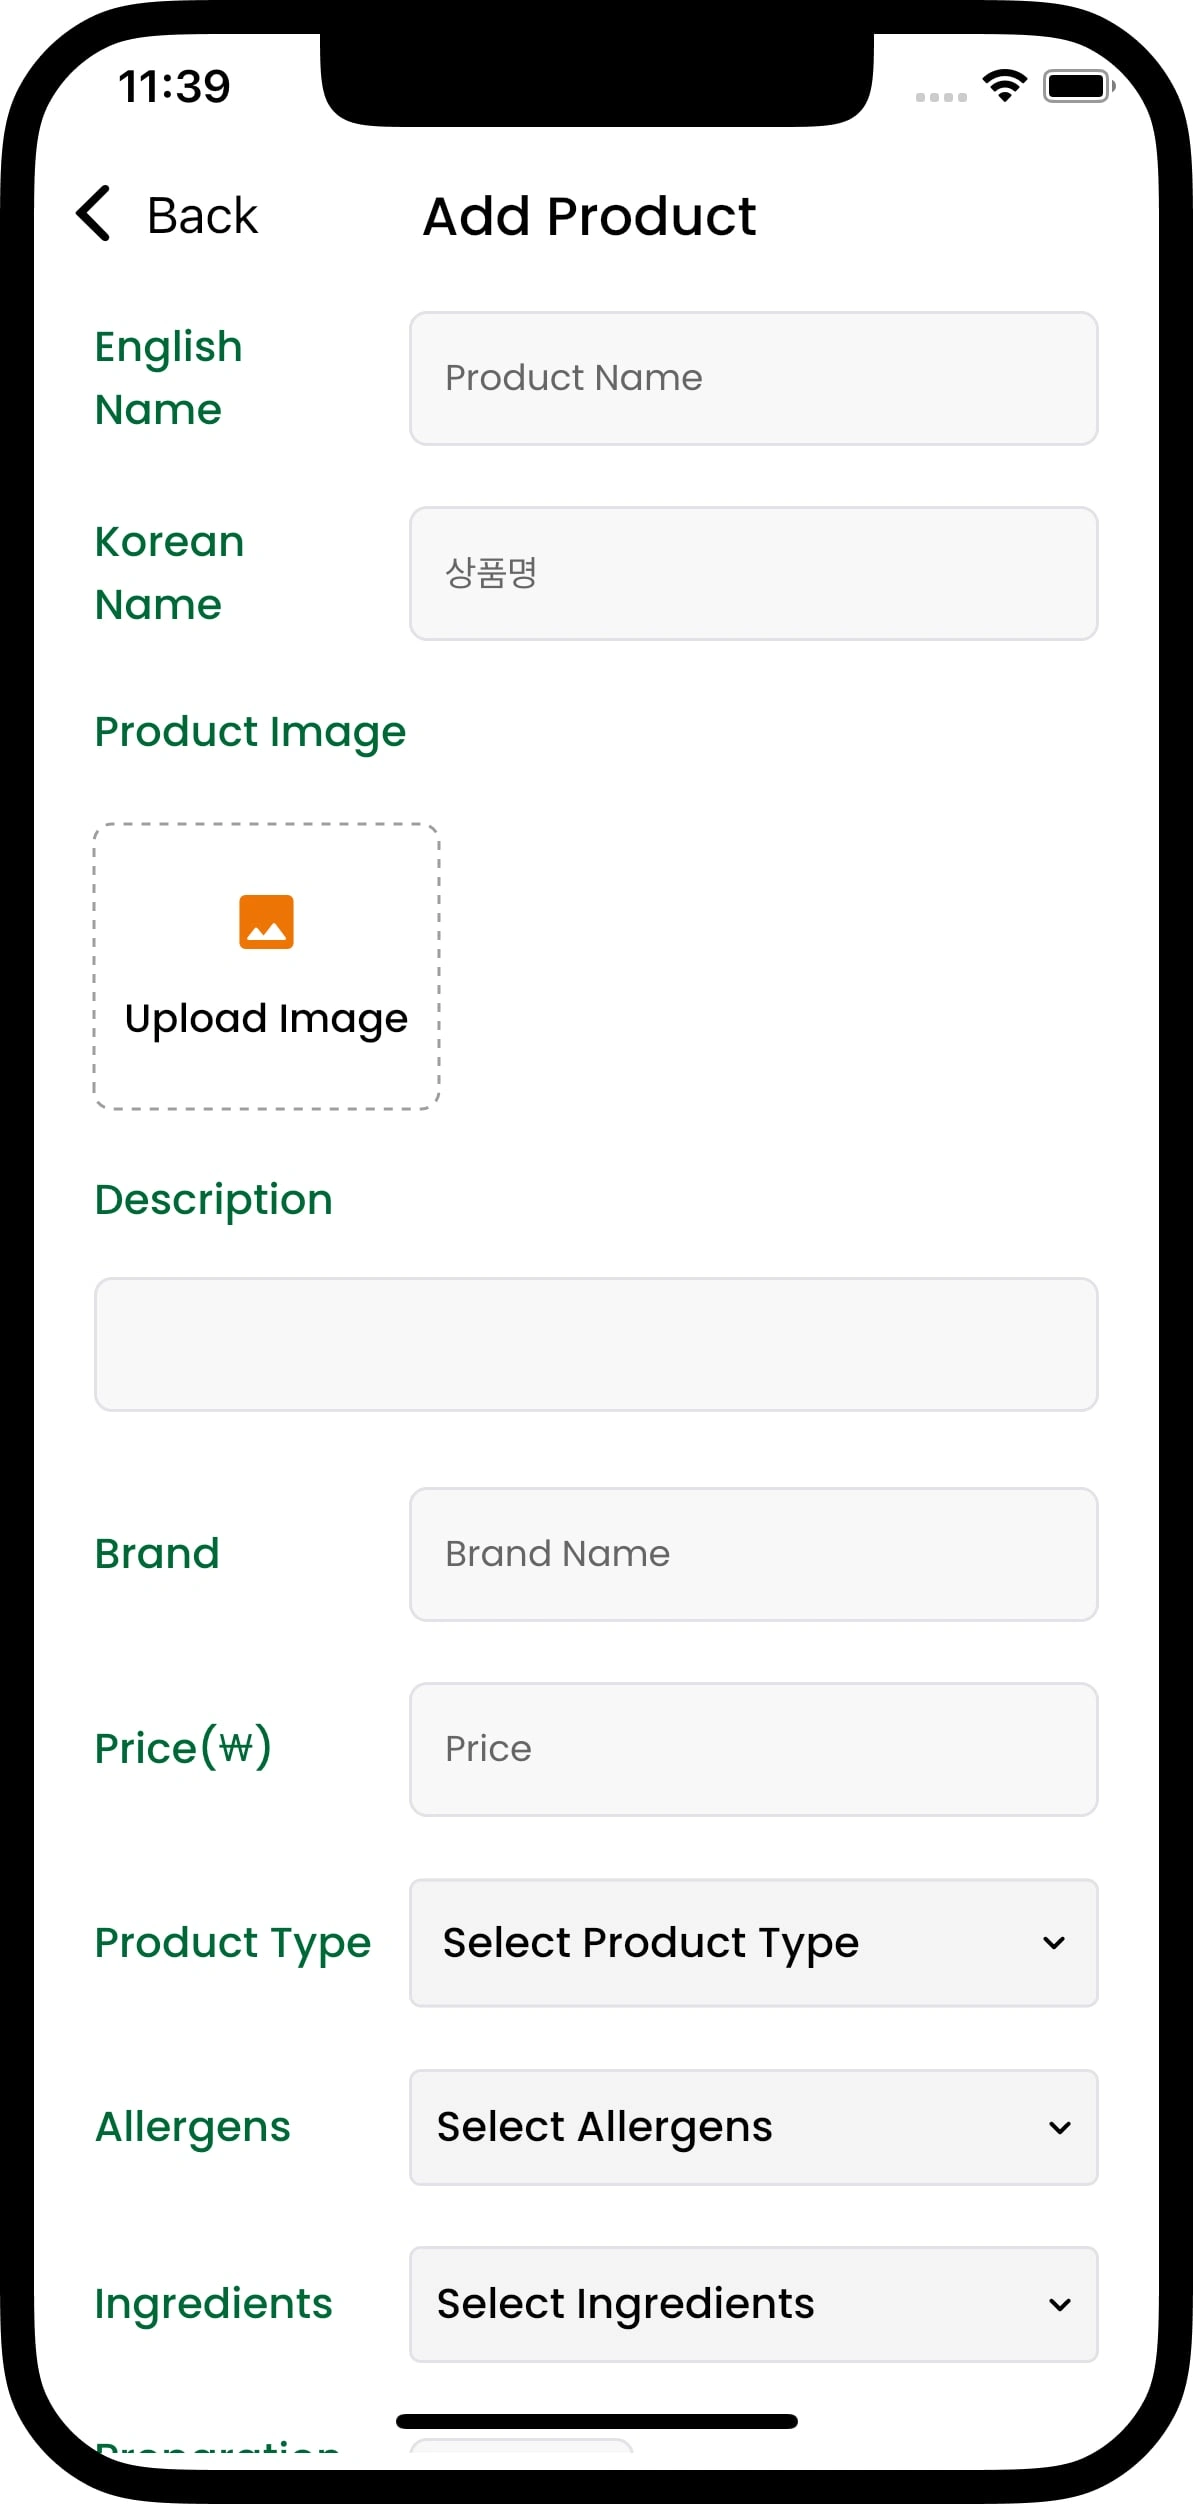Screen dimensions: 1193x2504
Task: Tap the Add Product page title
Action: click(x=589, y=216)
